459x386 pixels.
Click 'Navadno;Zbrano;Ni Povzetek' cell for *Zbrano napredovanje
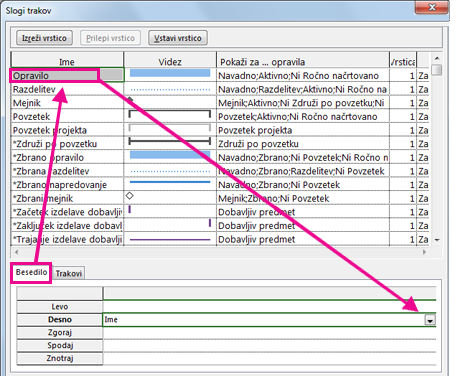pos(303,185)
